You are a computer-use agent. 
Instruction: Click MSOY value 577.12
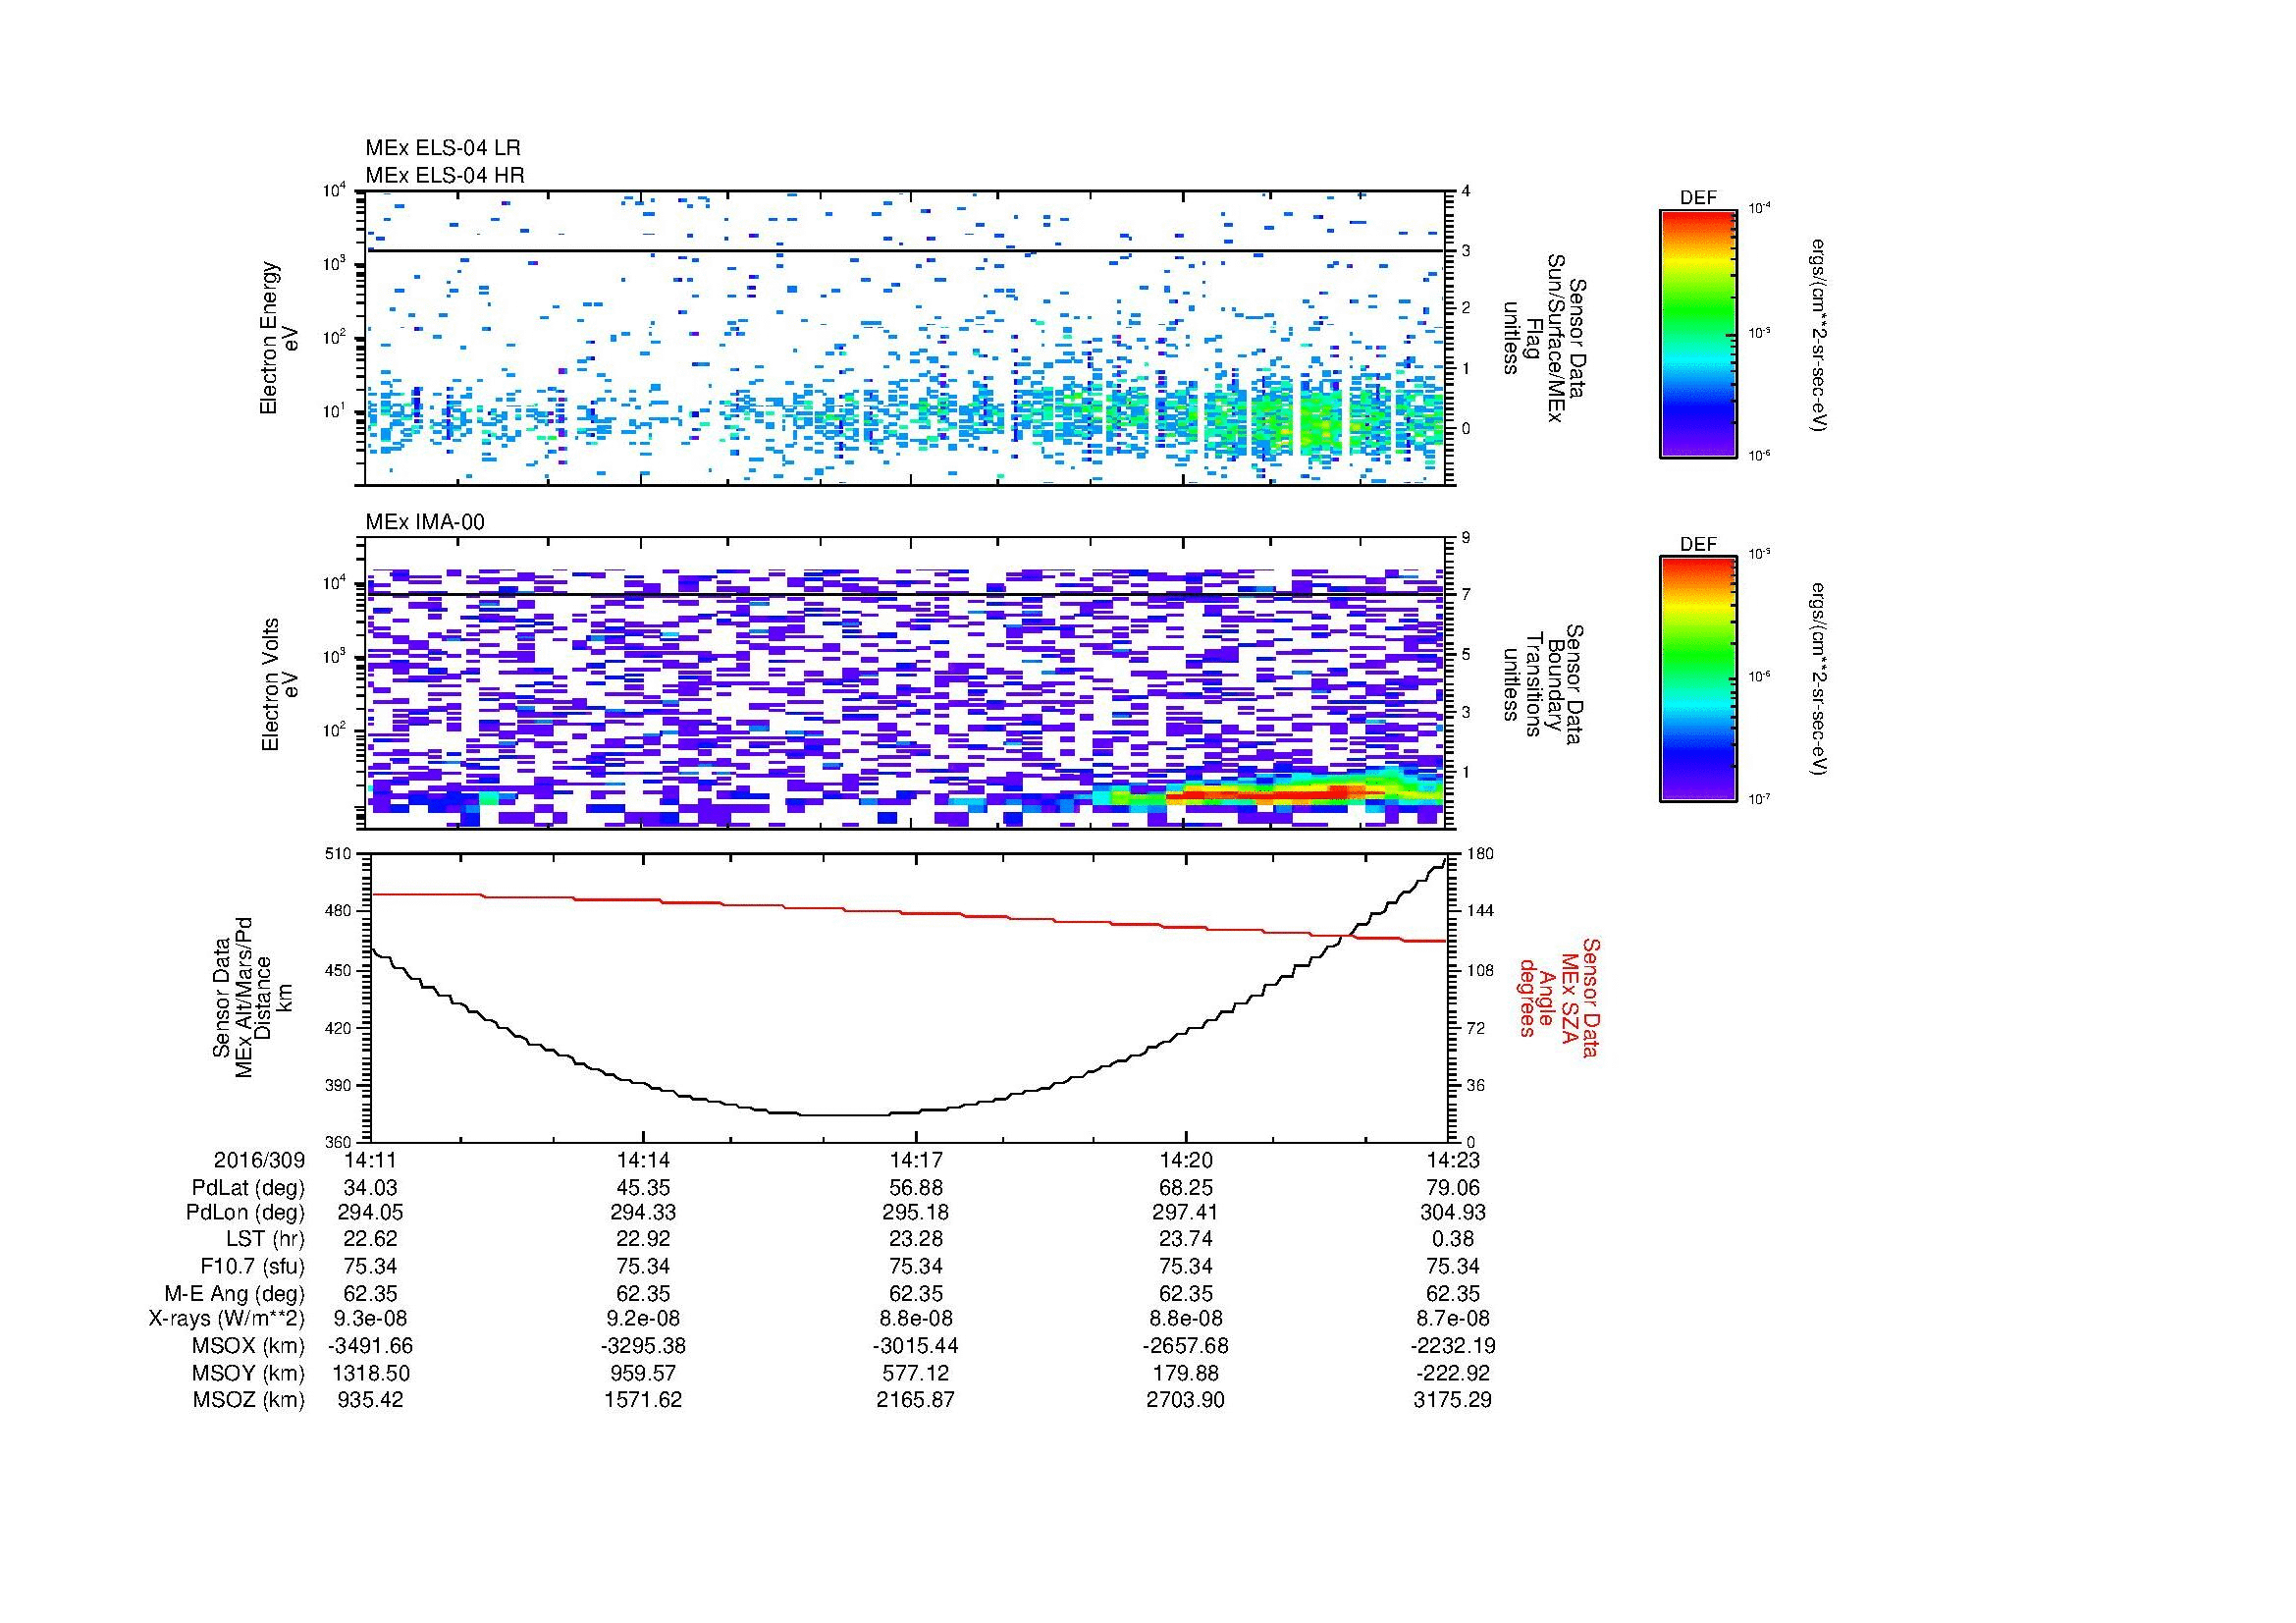pos(915,1373)
